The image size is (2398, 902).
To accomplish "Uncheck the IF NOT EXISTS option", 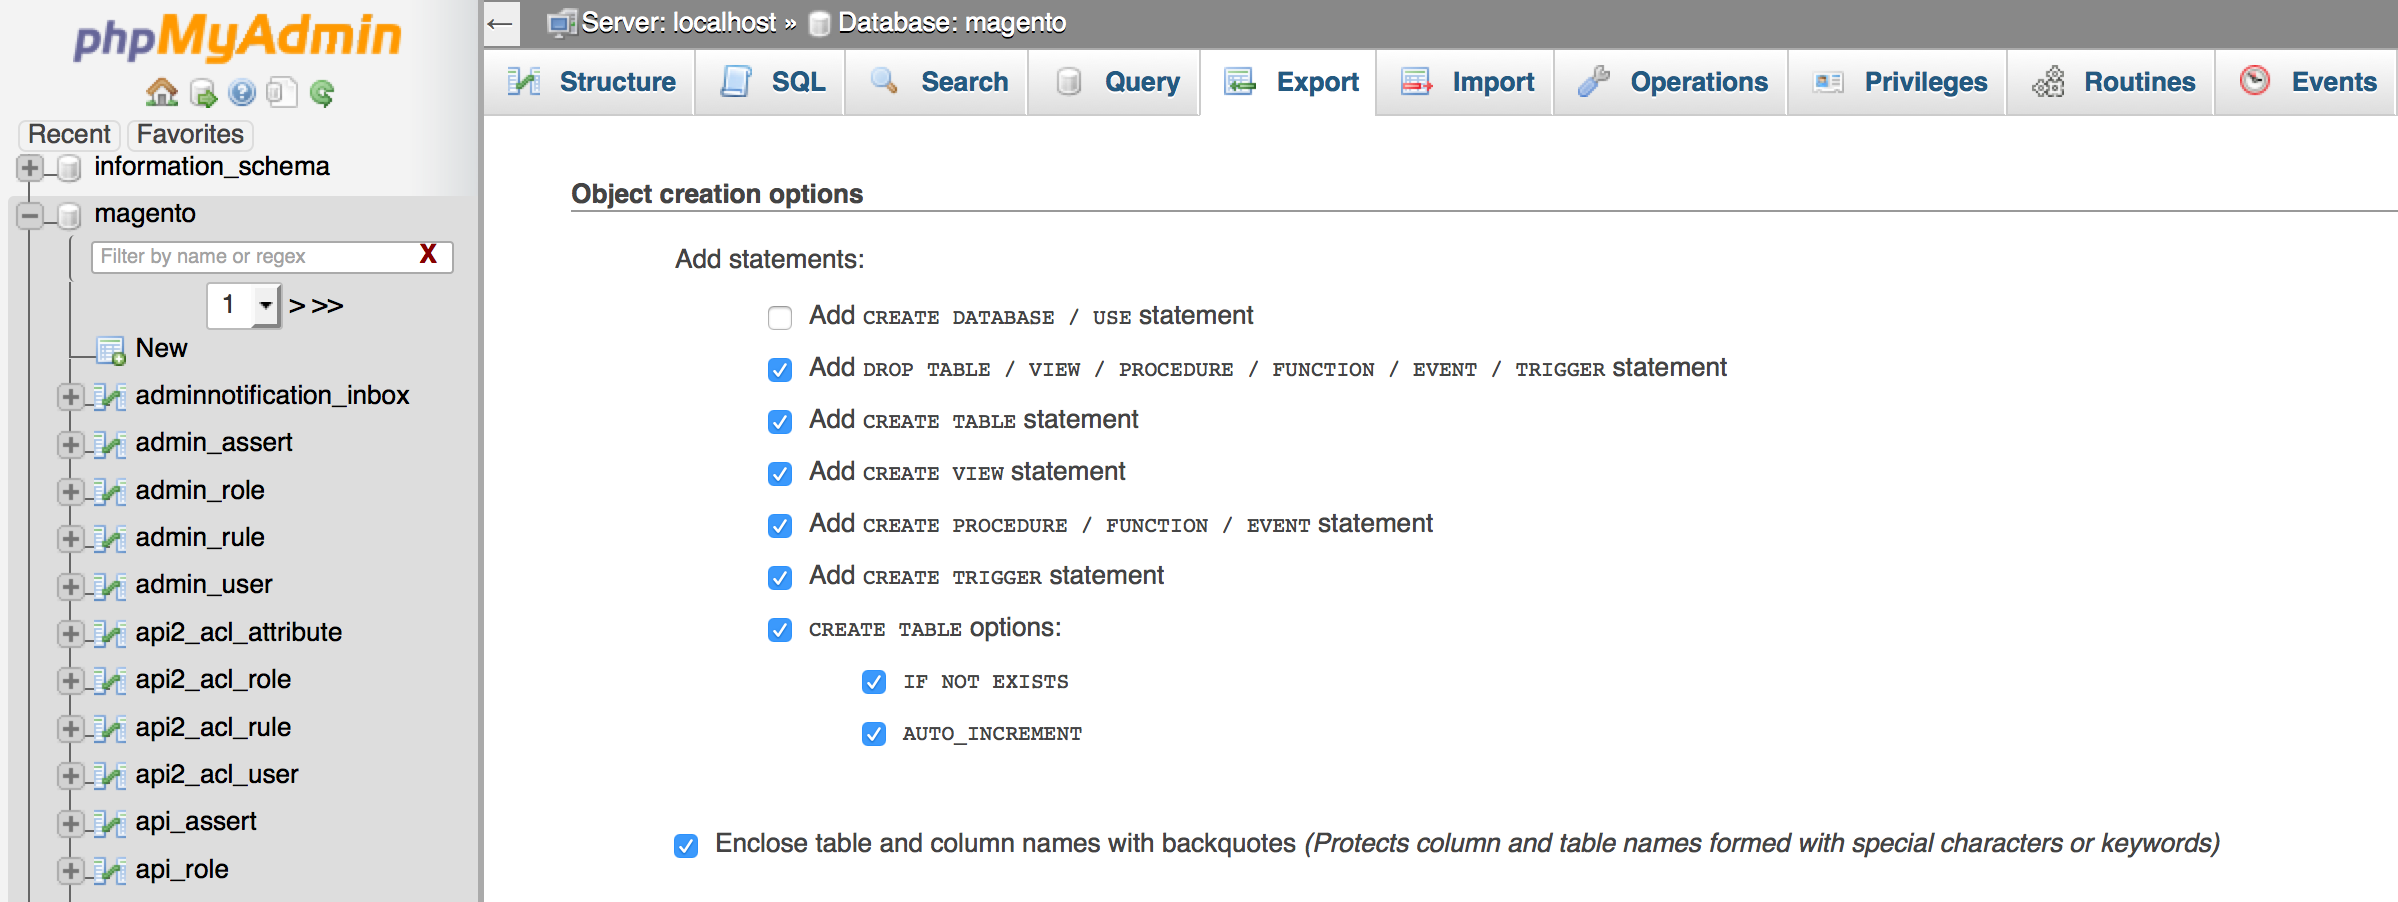I will tap(873, 682).
